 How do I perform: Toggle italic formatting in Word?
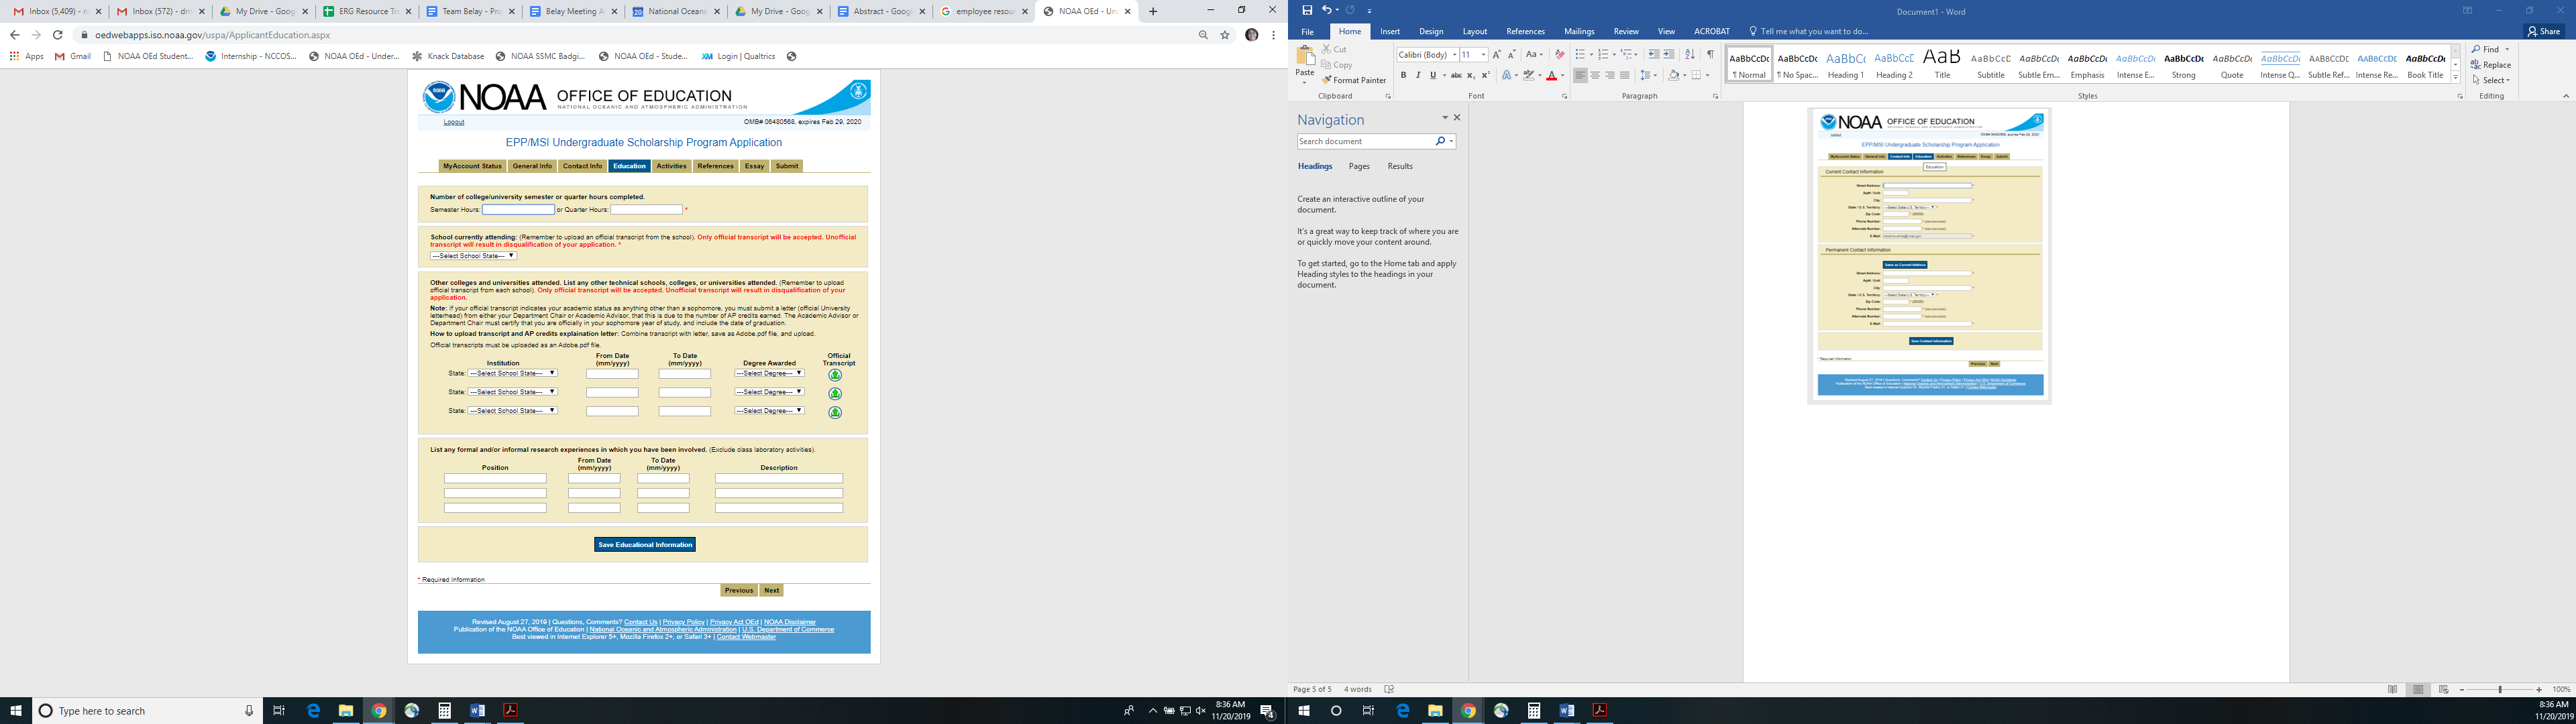1417,75
